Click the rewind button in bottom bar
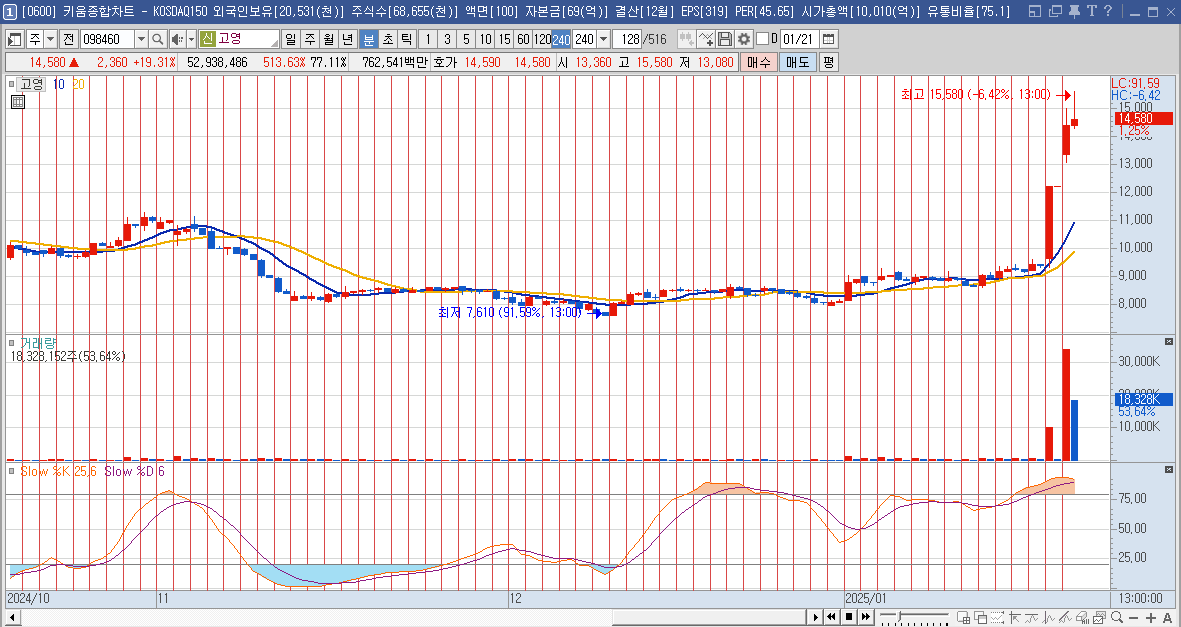Screen dimensions: 1181x627 [x=832, y=618]
